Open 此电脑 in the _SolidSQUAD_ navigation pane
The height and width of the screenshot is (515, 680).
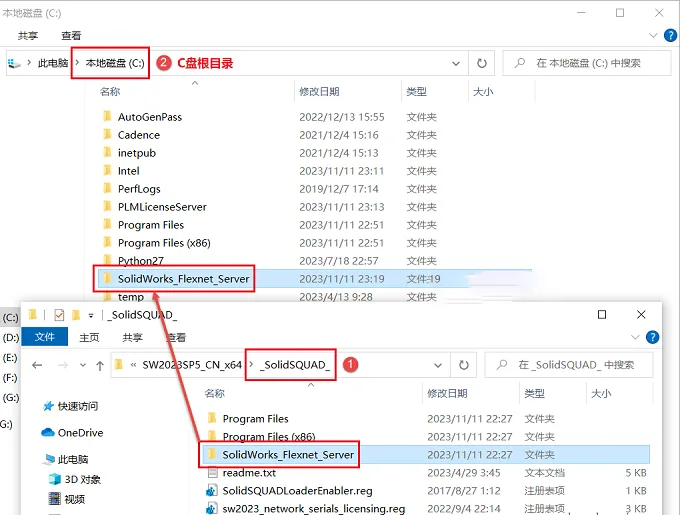click(73, 460)
